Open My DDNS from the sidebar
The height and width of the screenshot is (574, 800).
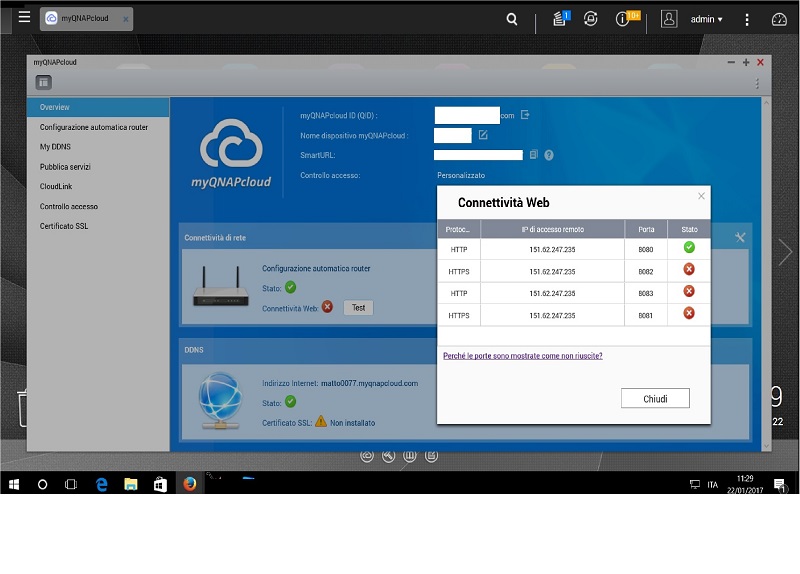[55, 147]
